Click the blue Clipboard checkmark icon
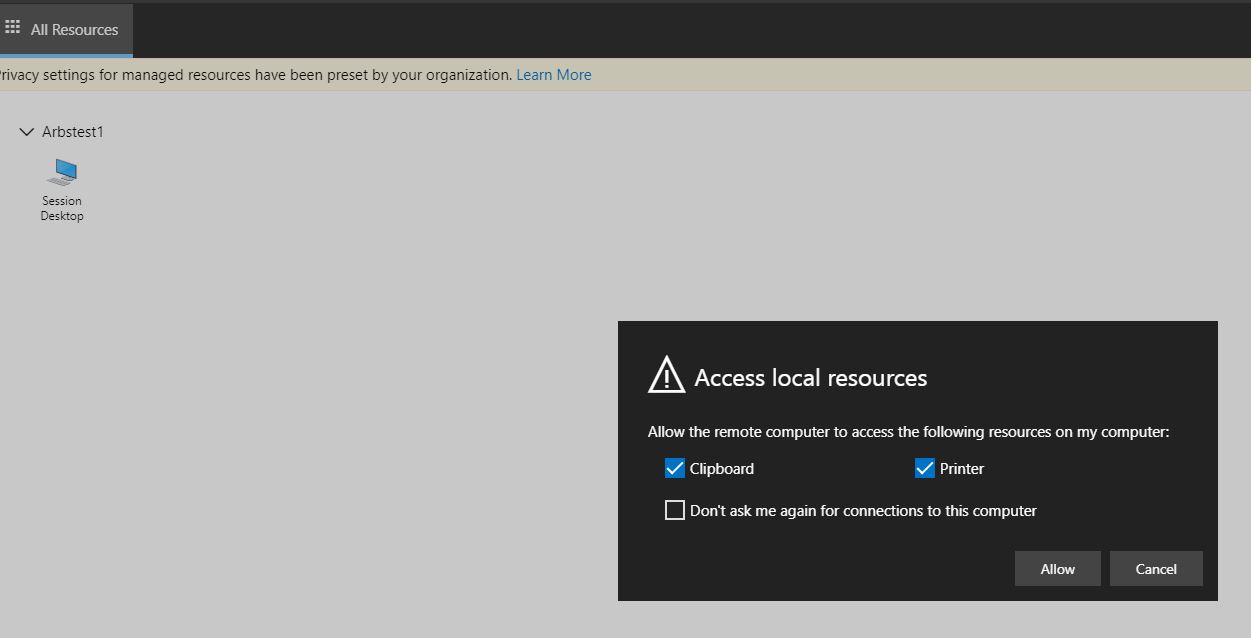1251x638 pixels. point(675,468)
